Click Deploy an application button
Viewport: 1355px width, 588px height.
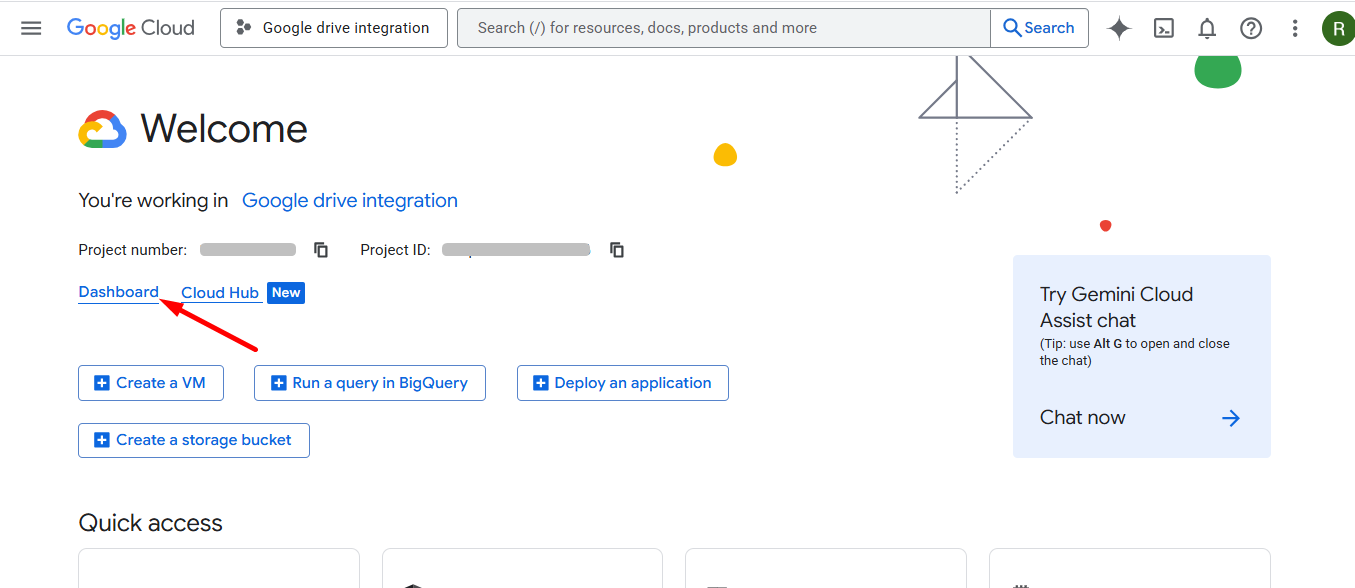622,383
